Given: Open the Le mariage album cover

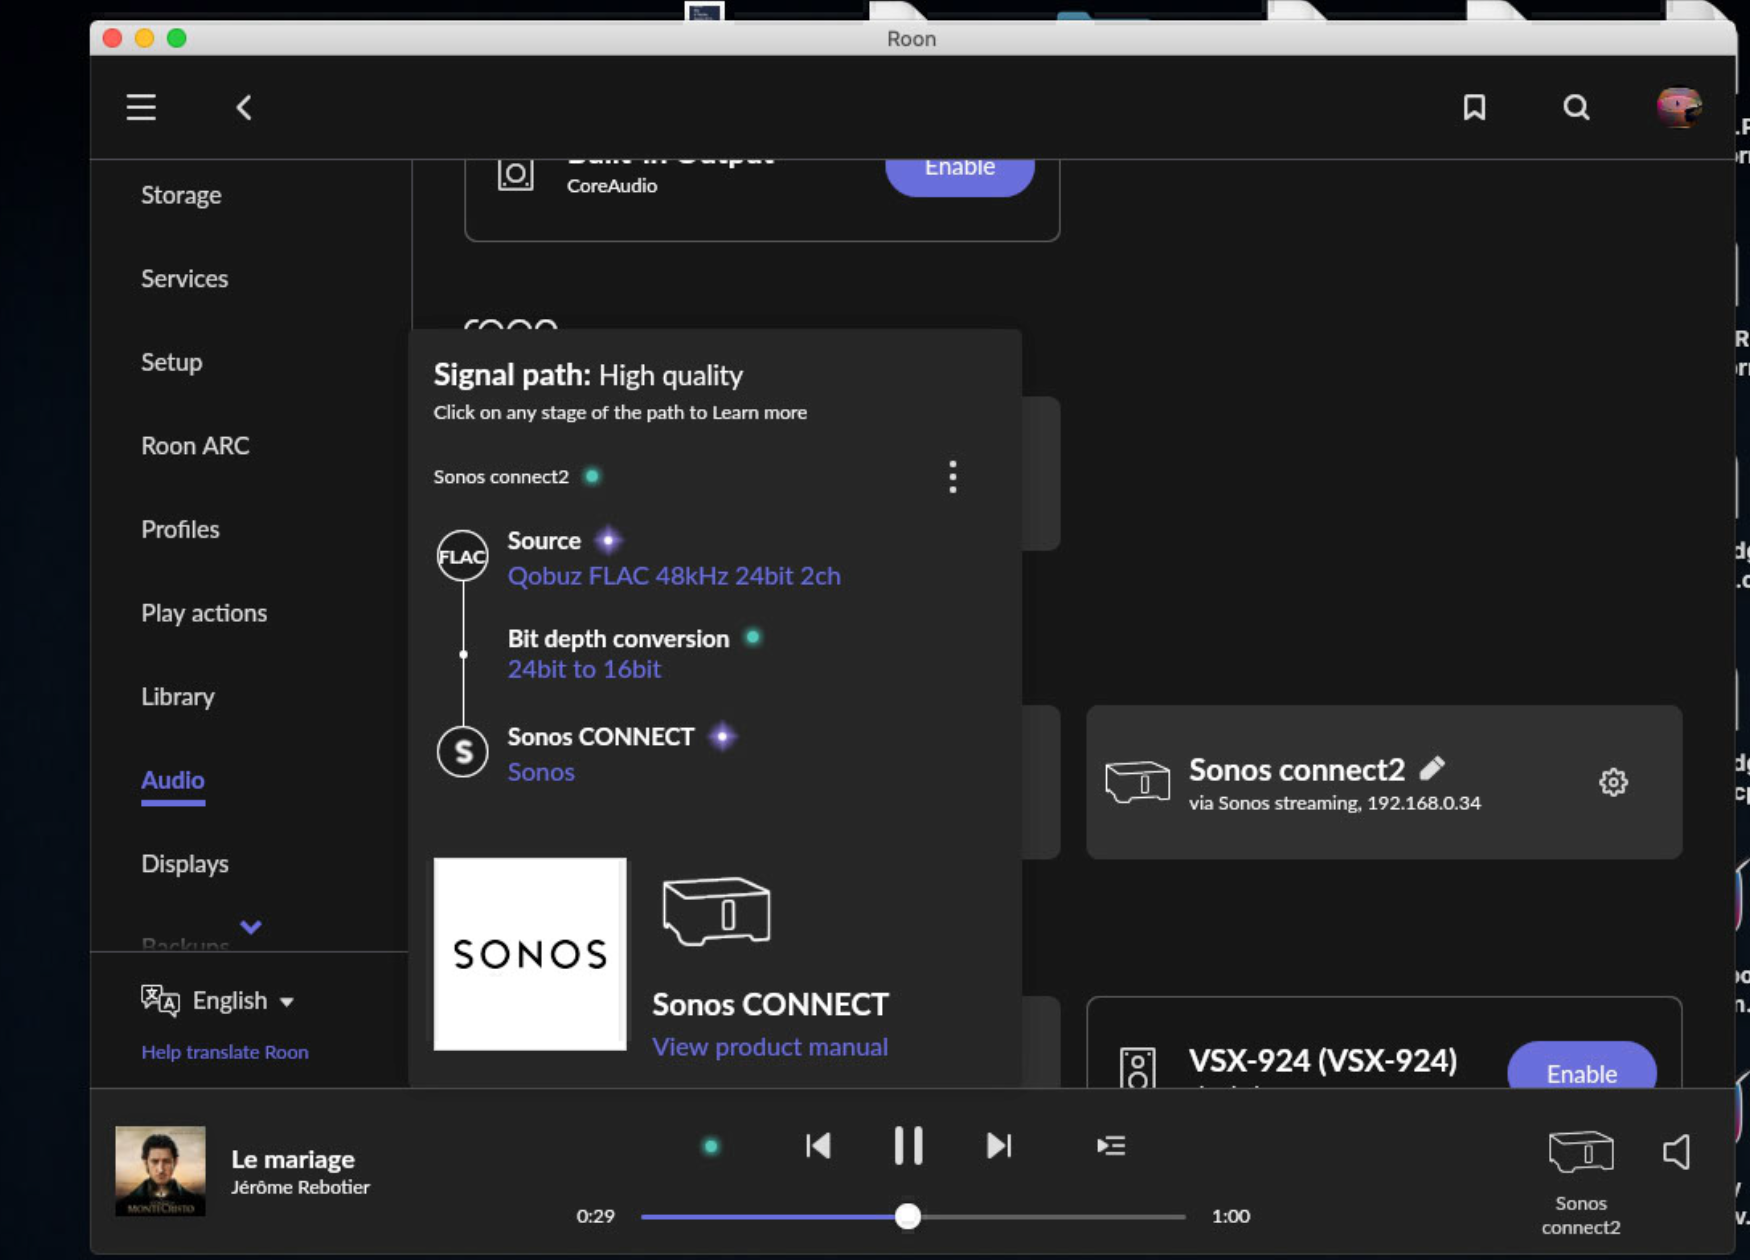Looking at the screenshot, I should [160, 1171].
